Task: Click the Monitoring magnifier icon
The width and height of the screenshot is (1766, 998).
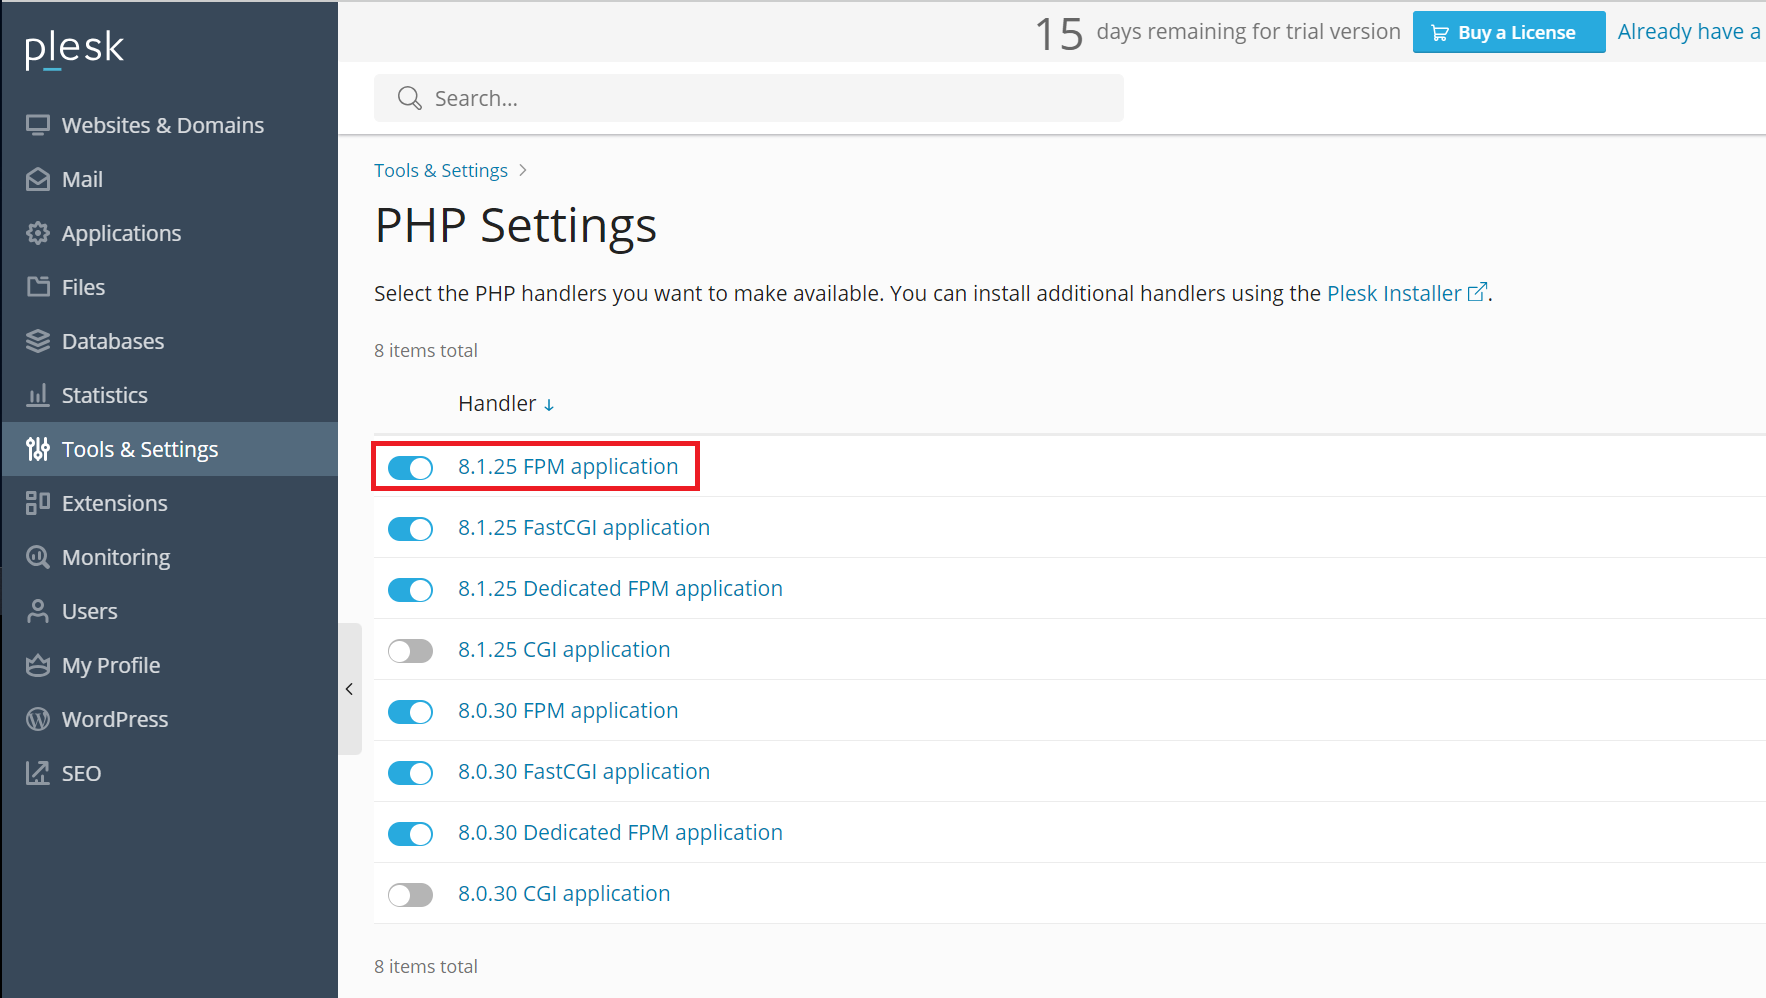Action: tap(38, 557)
